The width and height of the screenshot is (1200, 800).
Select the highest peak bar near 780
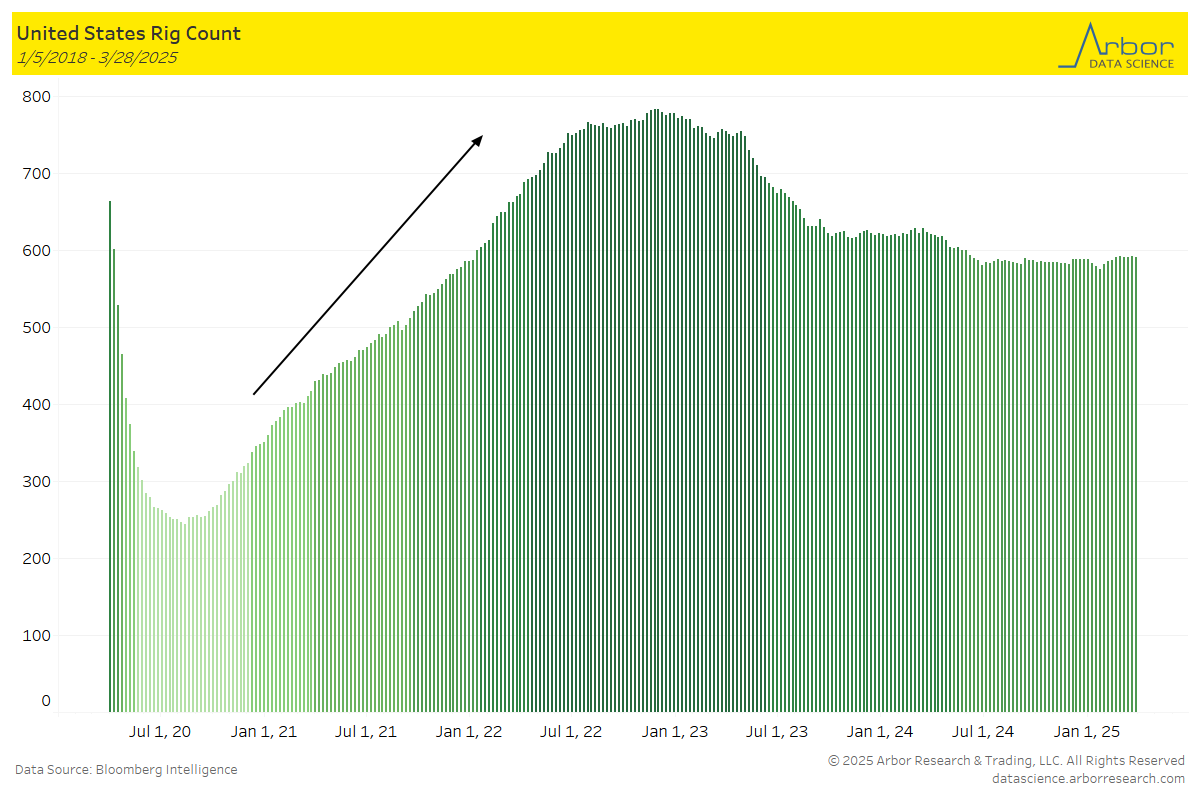pos(655,400)
